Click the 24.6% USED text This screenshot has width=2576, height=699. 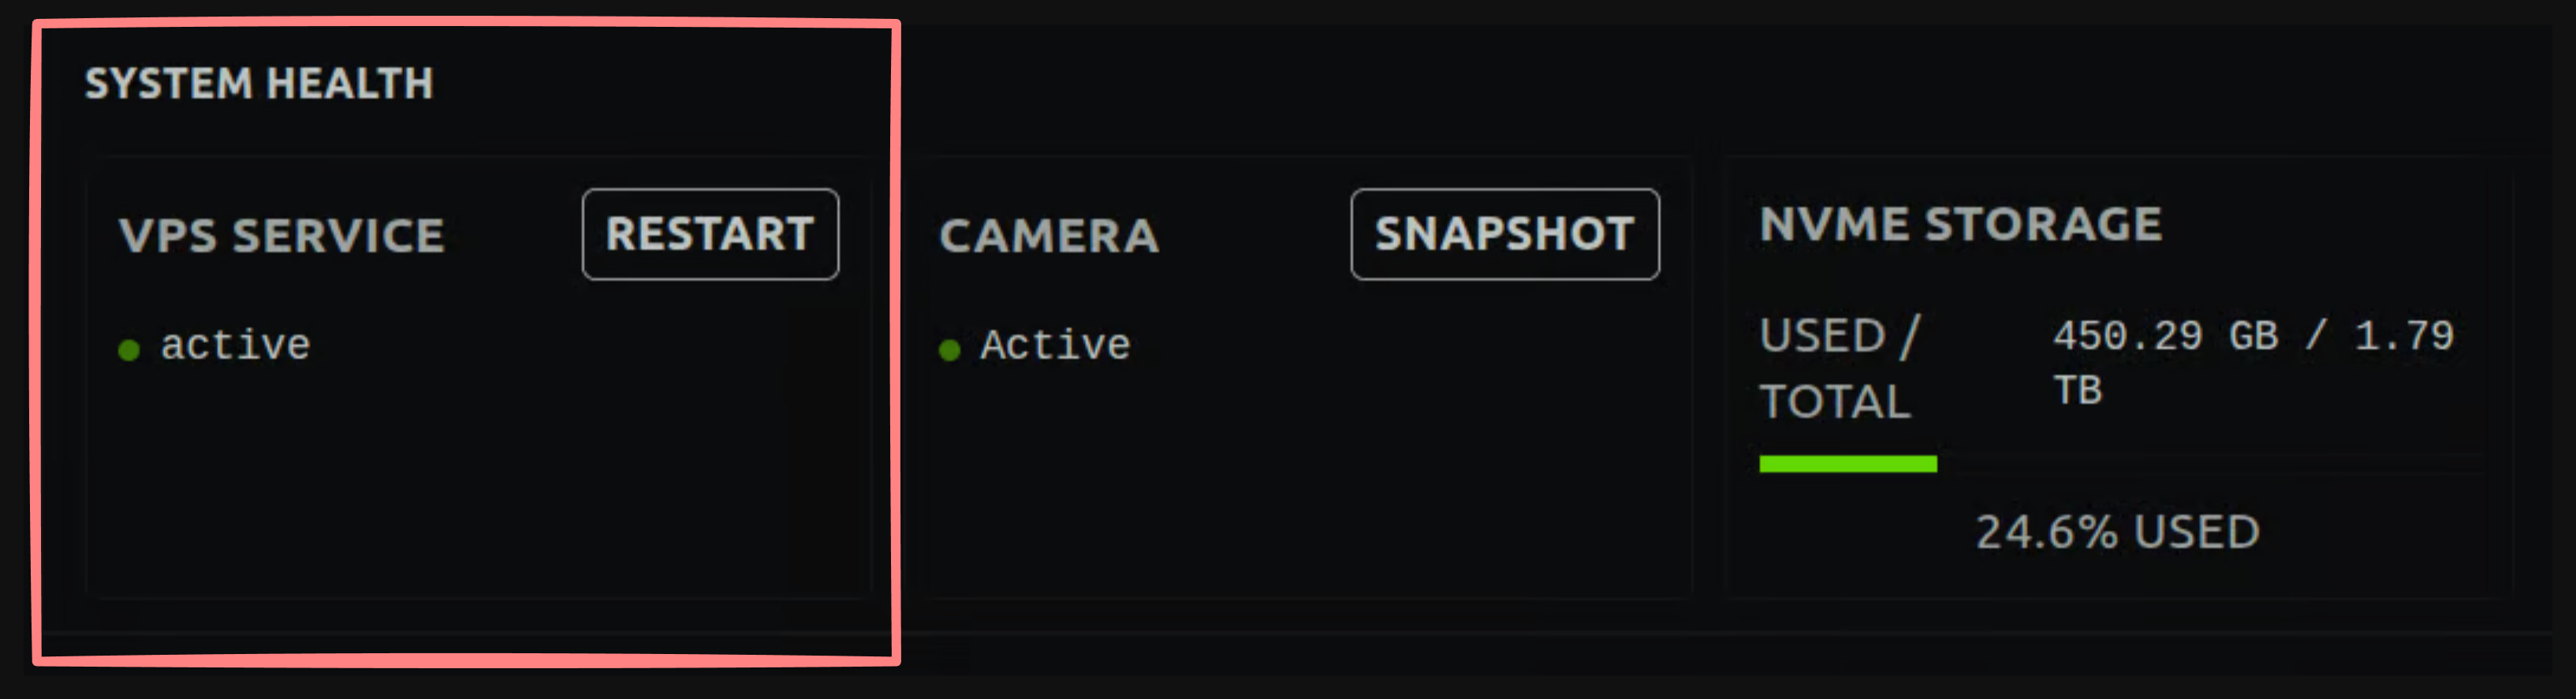[2117, 532]
